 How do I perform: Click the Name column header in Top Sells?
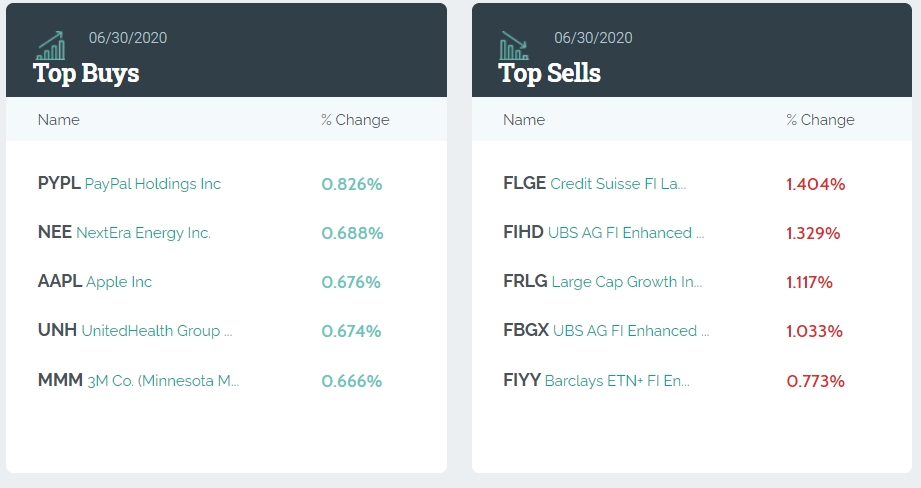point(524,120)
